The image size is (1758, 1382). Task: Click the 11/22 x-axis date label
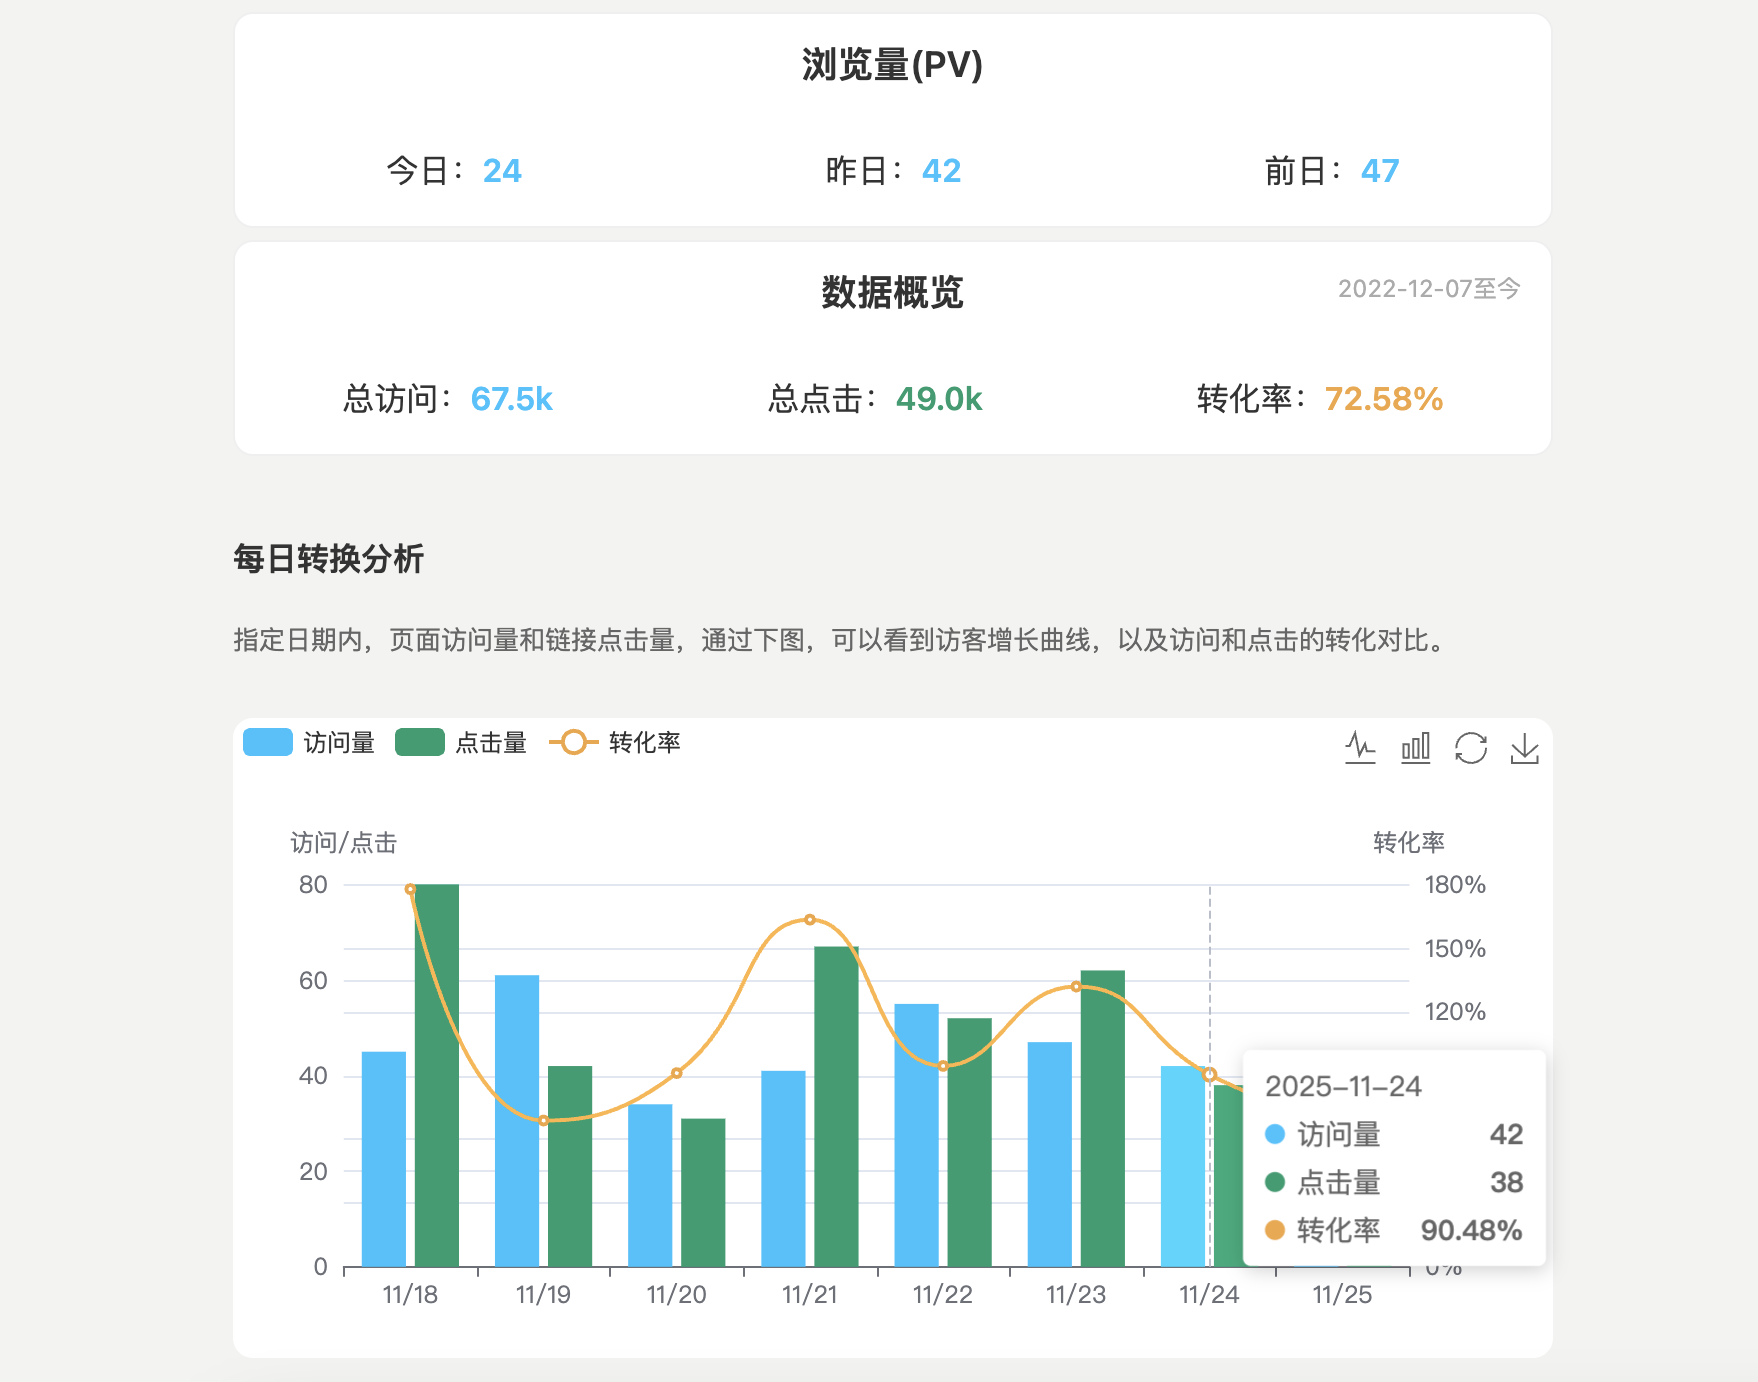[942, 1295]
